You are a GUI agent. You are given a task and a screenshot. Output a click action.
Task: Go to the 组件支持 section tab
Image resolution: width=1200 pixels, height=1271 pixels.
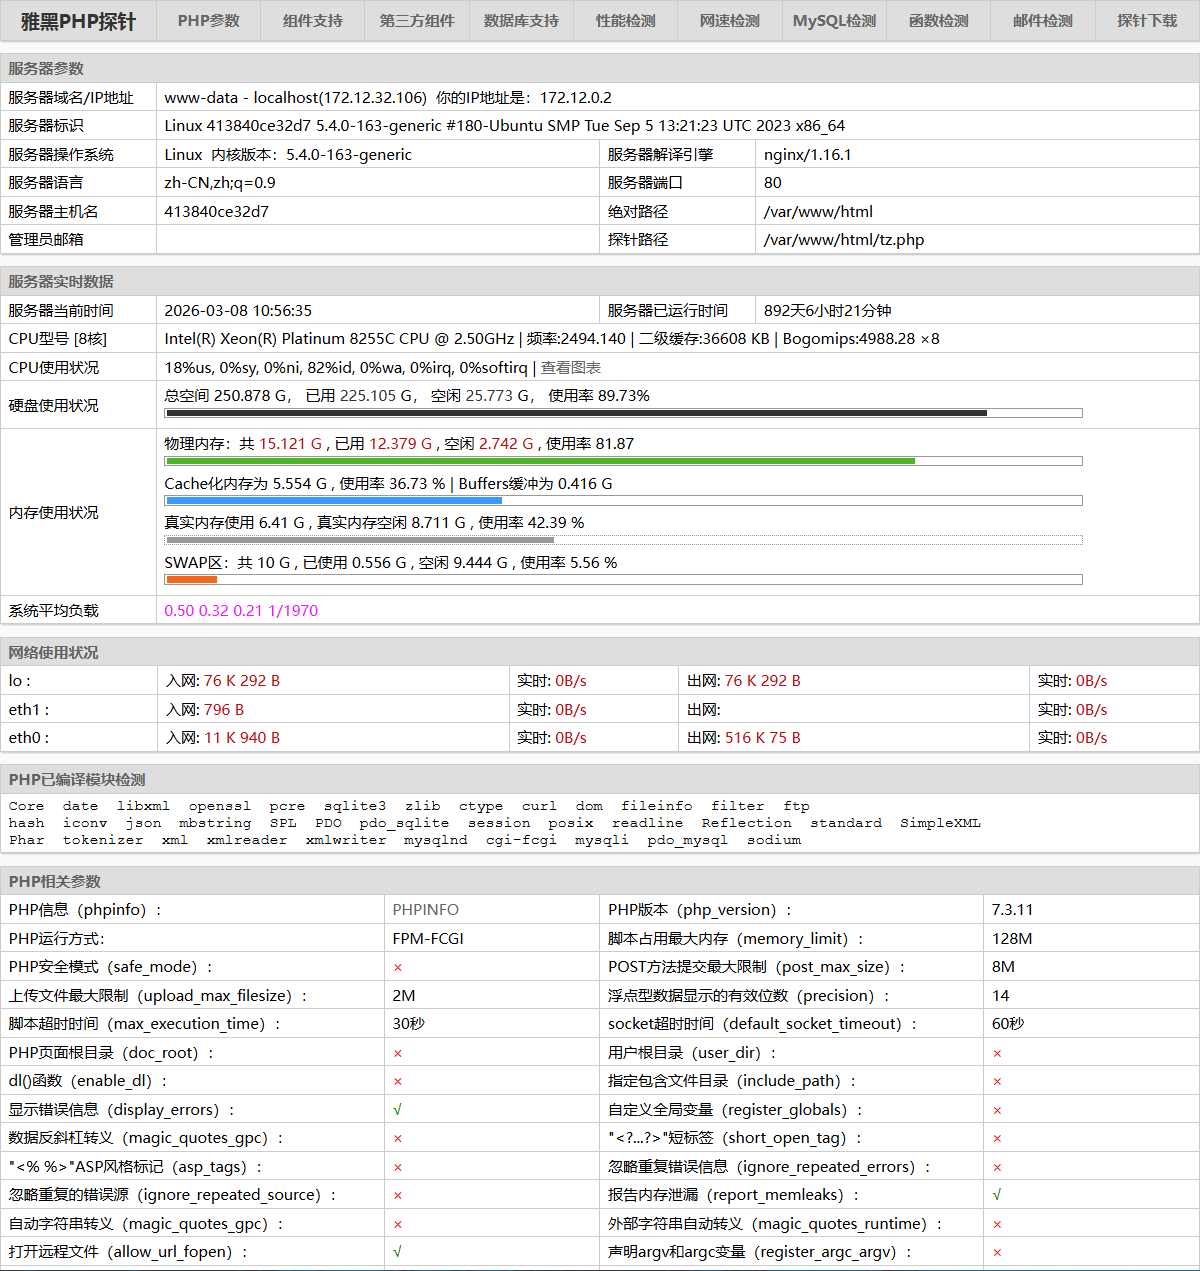(x=312, y=21)
